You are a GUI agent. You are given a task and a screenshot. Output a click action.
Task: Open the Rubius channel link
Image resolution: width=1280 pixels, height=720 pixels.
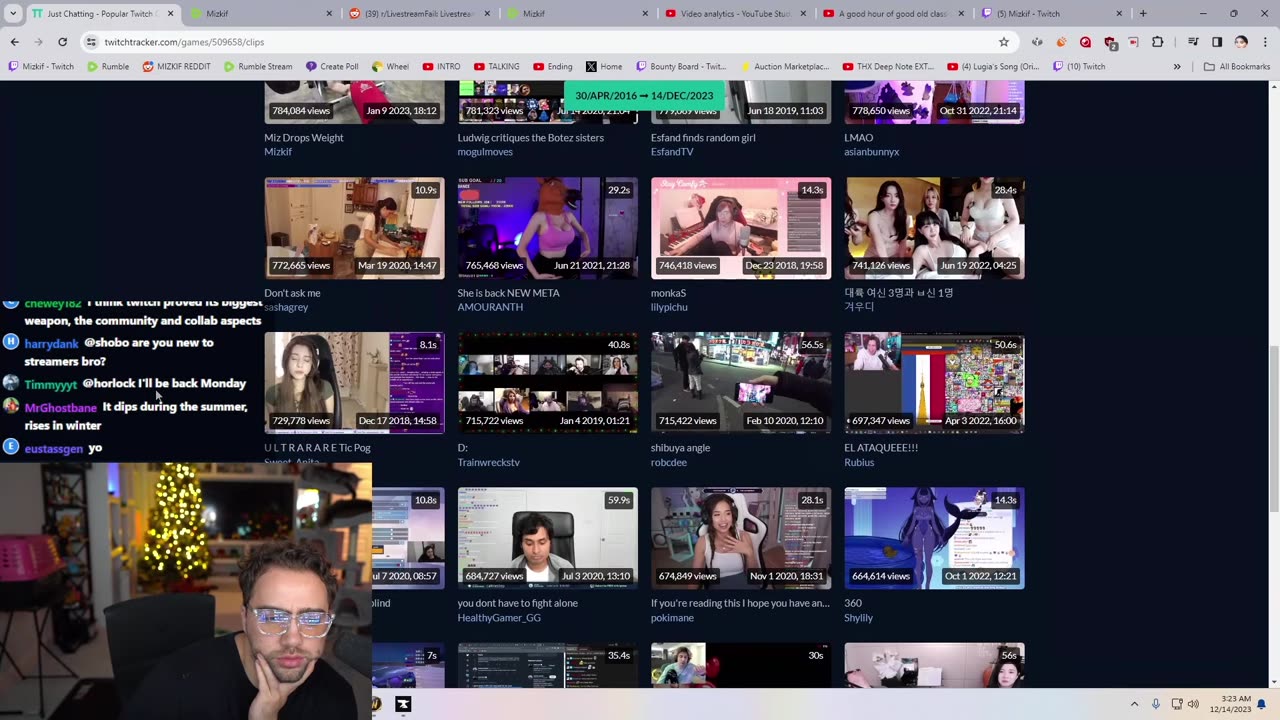pyautogui.click(x=859, y=462)
